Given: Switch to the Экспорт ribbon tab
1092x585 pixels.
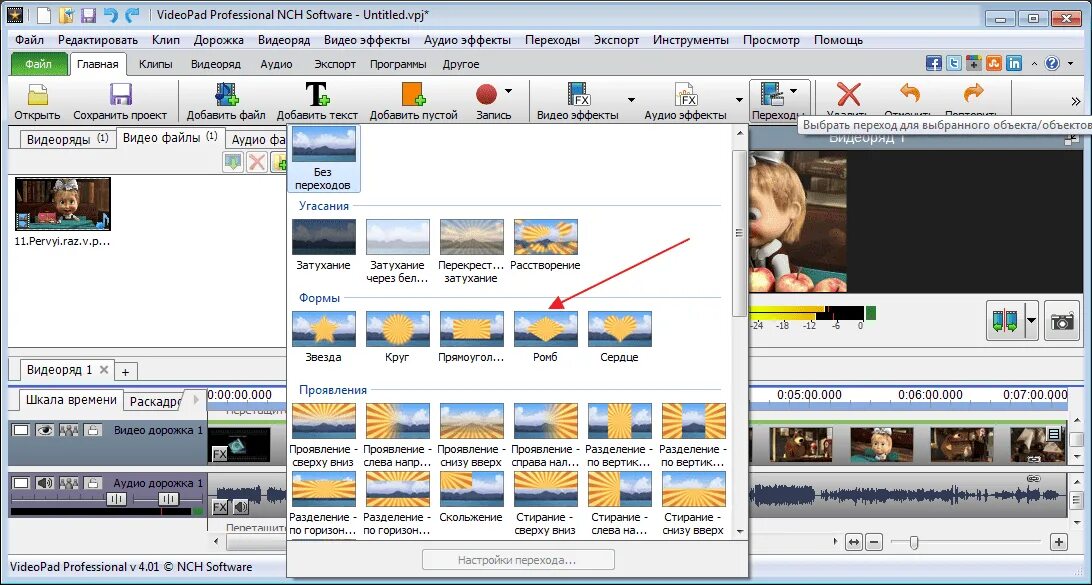Looking at the screenshot, I should coord(334,64).
